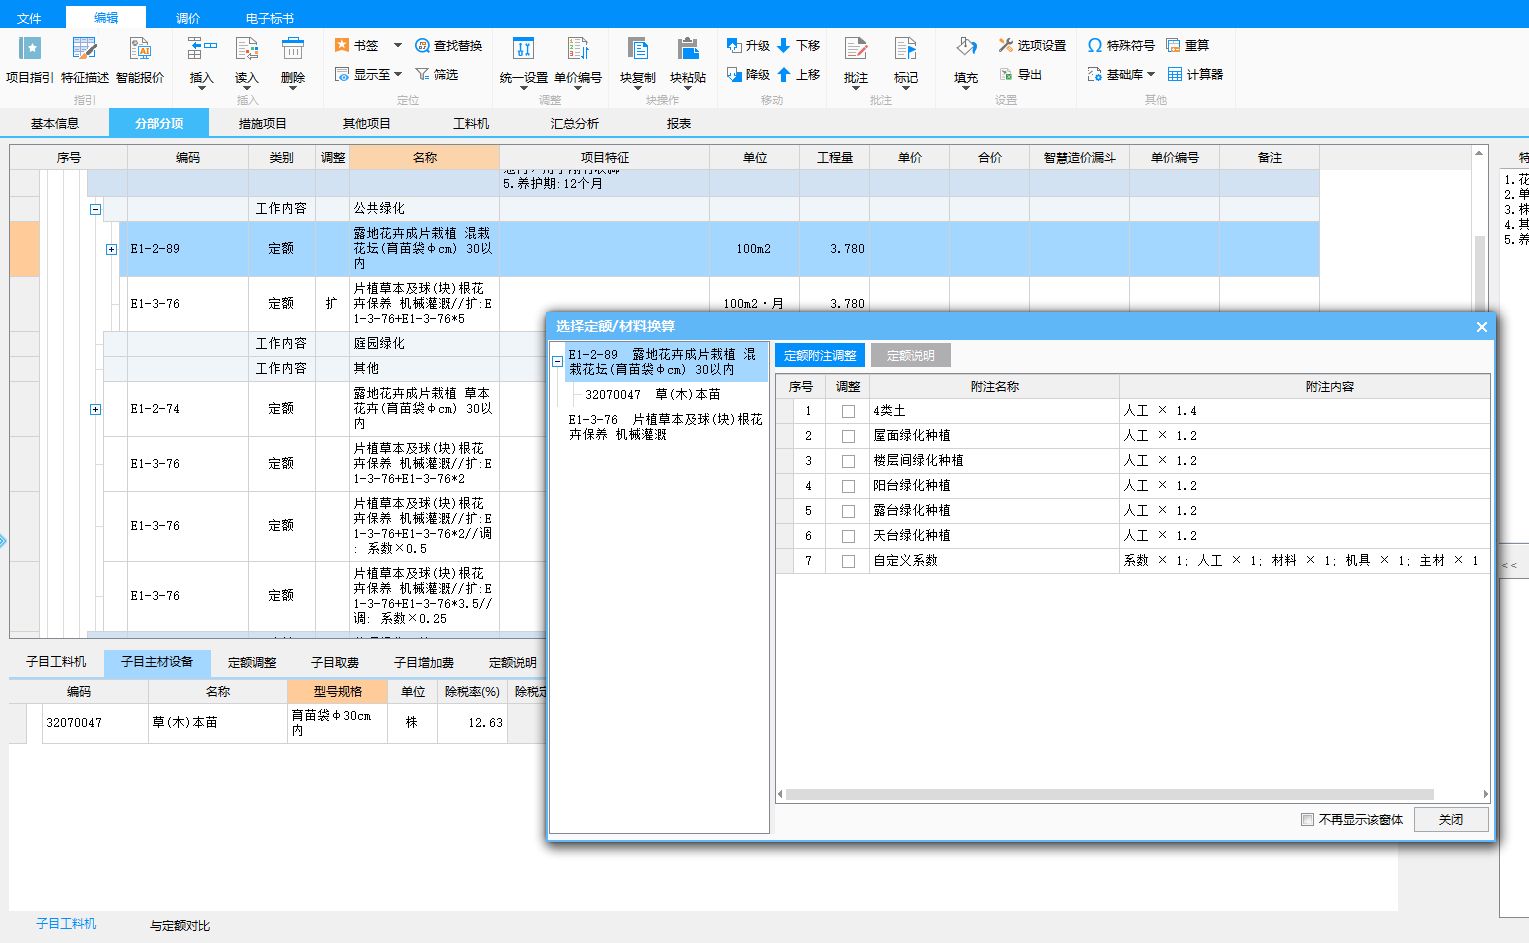Check the 屋面绿化种植 adjustment box

(848, 436)
